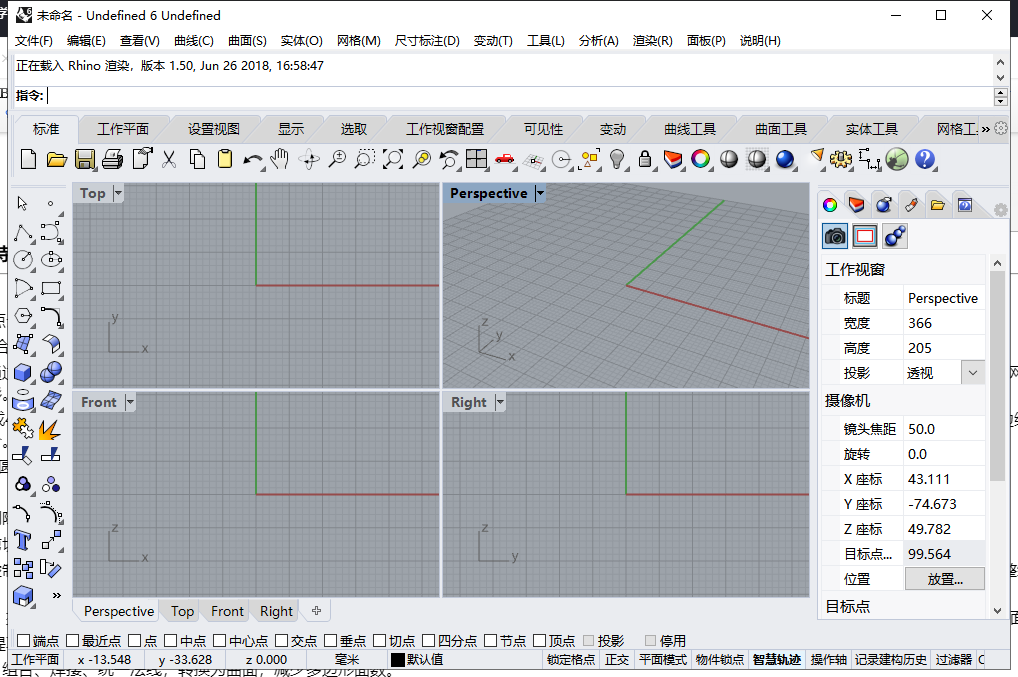
Task: Expand hidden toolbar tabs with the » arrow
Action: point(986,129)
